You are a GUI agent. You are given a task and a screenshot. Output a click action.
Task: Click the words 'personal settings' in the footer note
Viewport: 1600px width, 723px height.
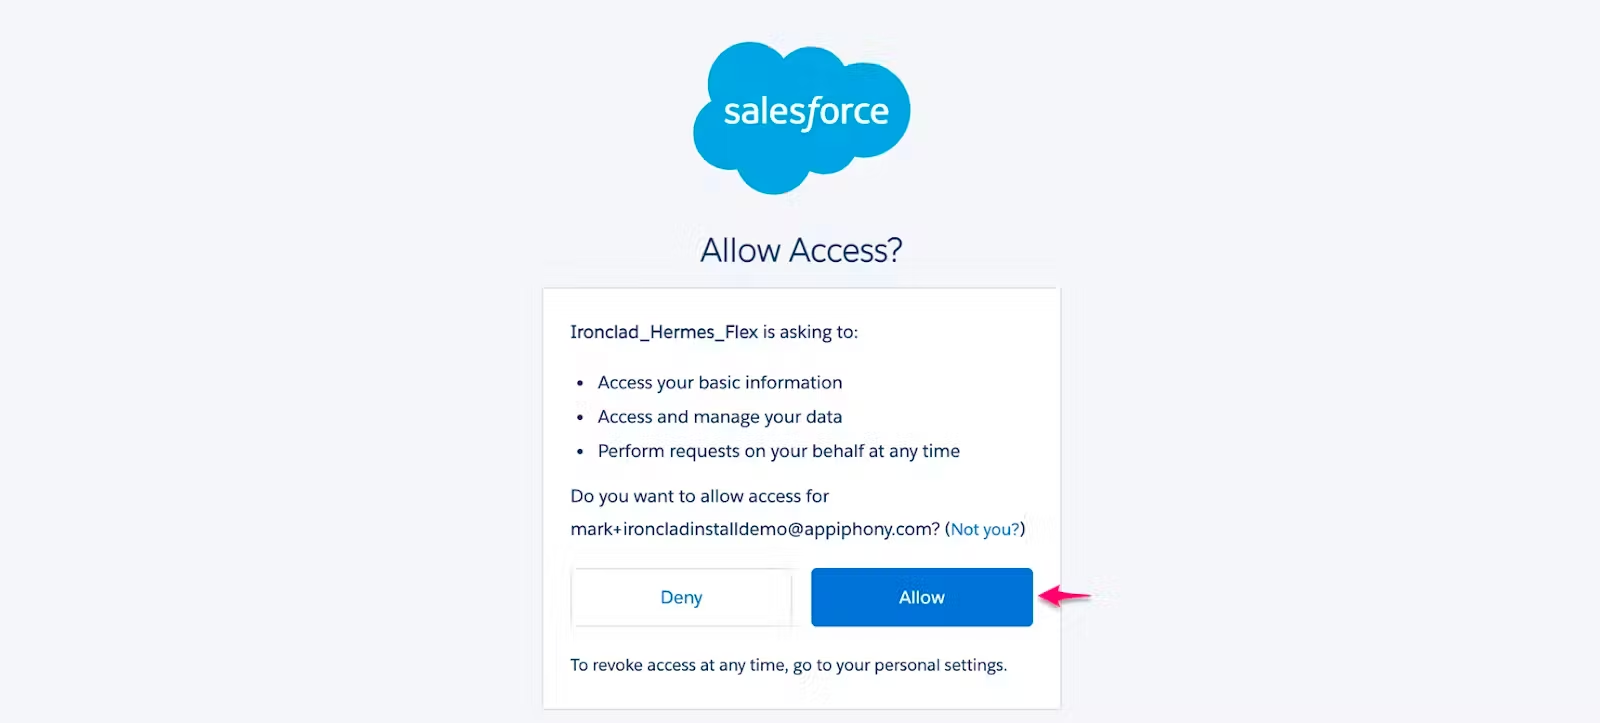938,665
